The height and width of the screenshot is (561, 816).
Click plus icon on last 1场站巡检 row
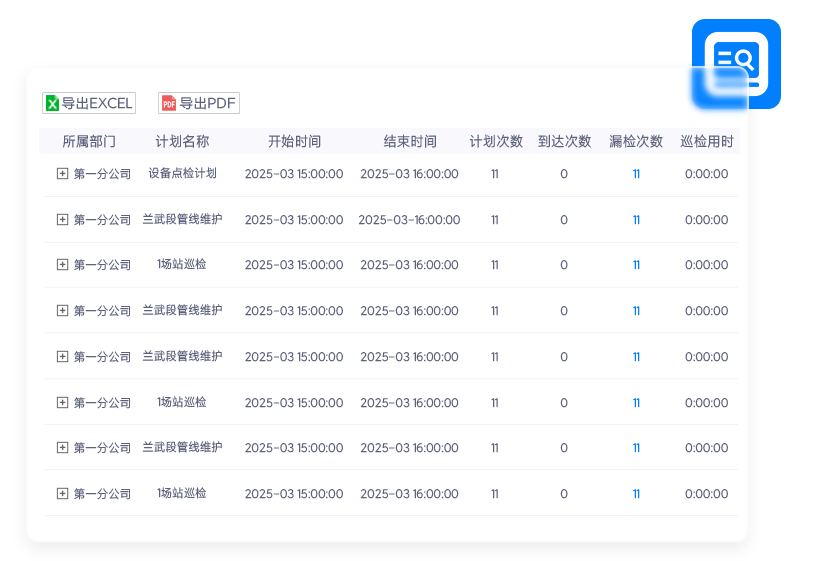(62, 494)
